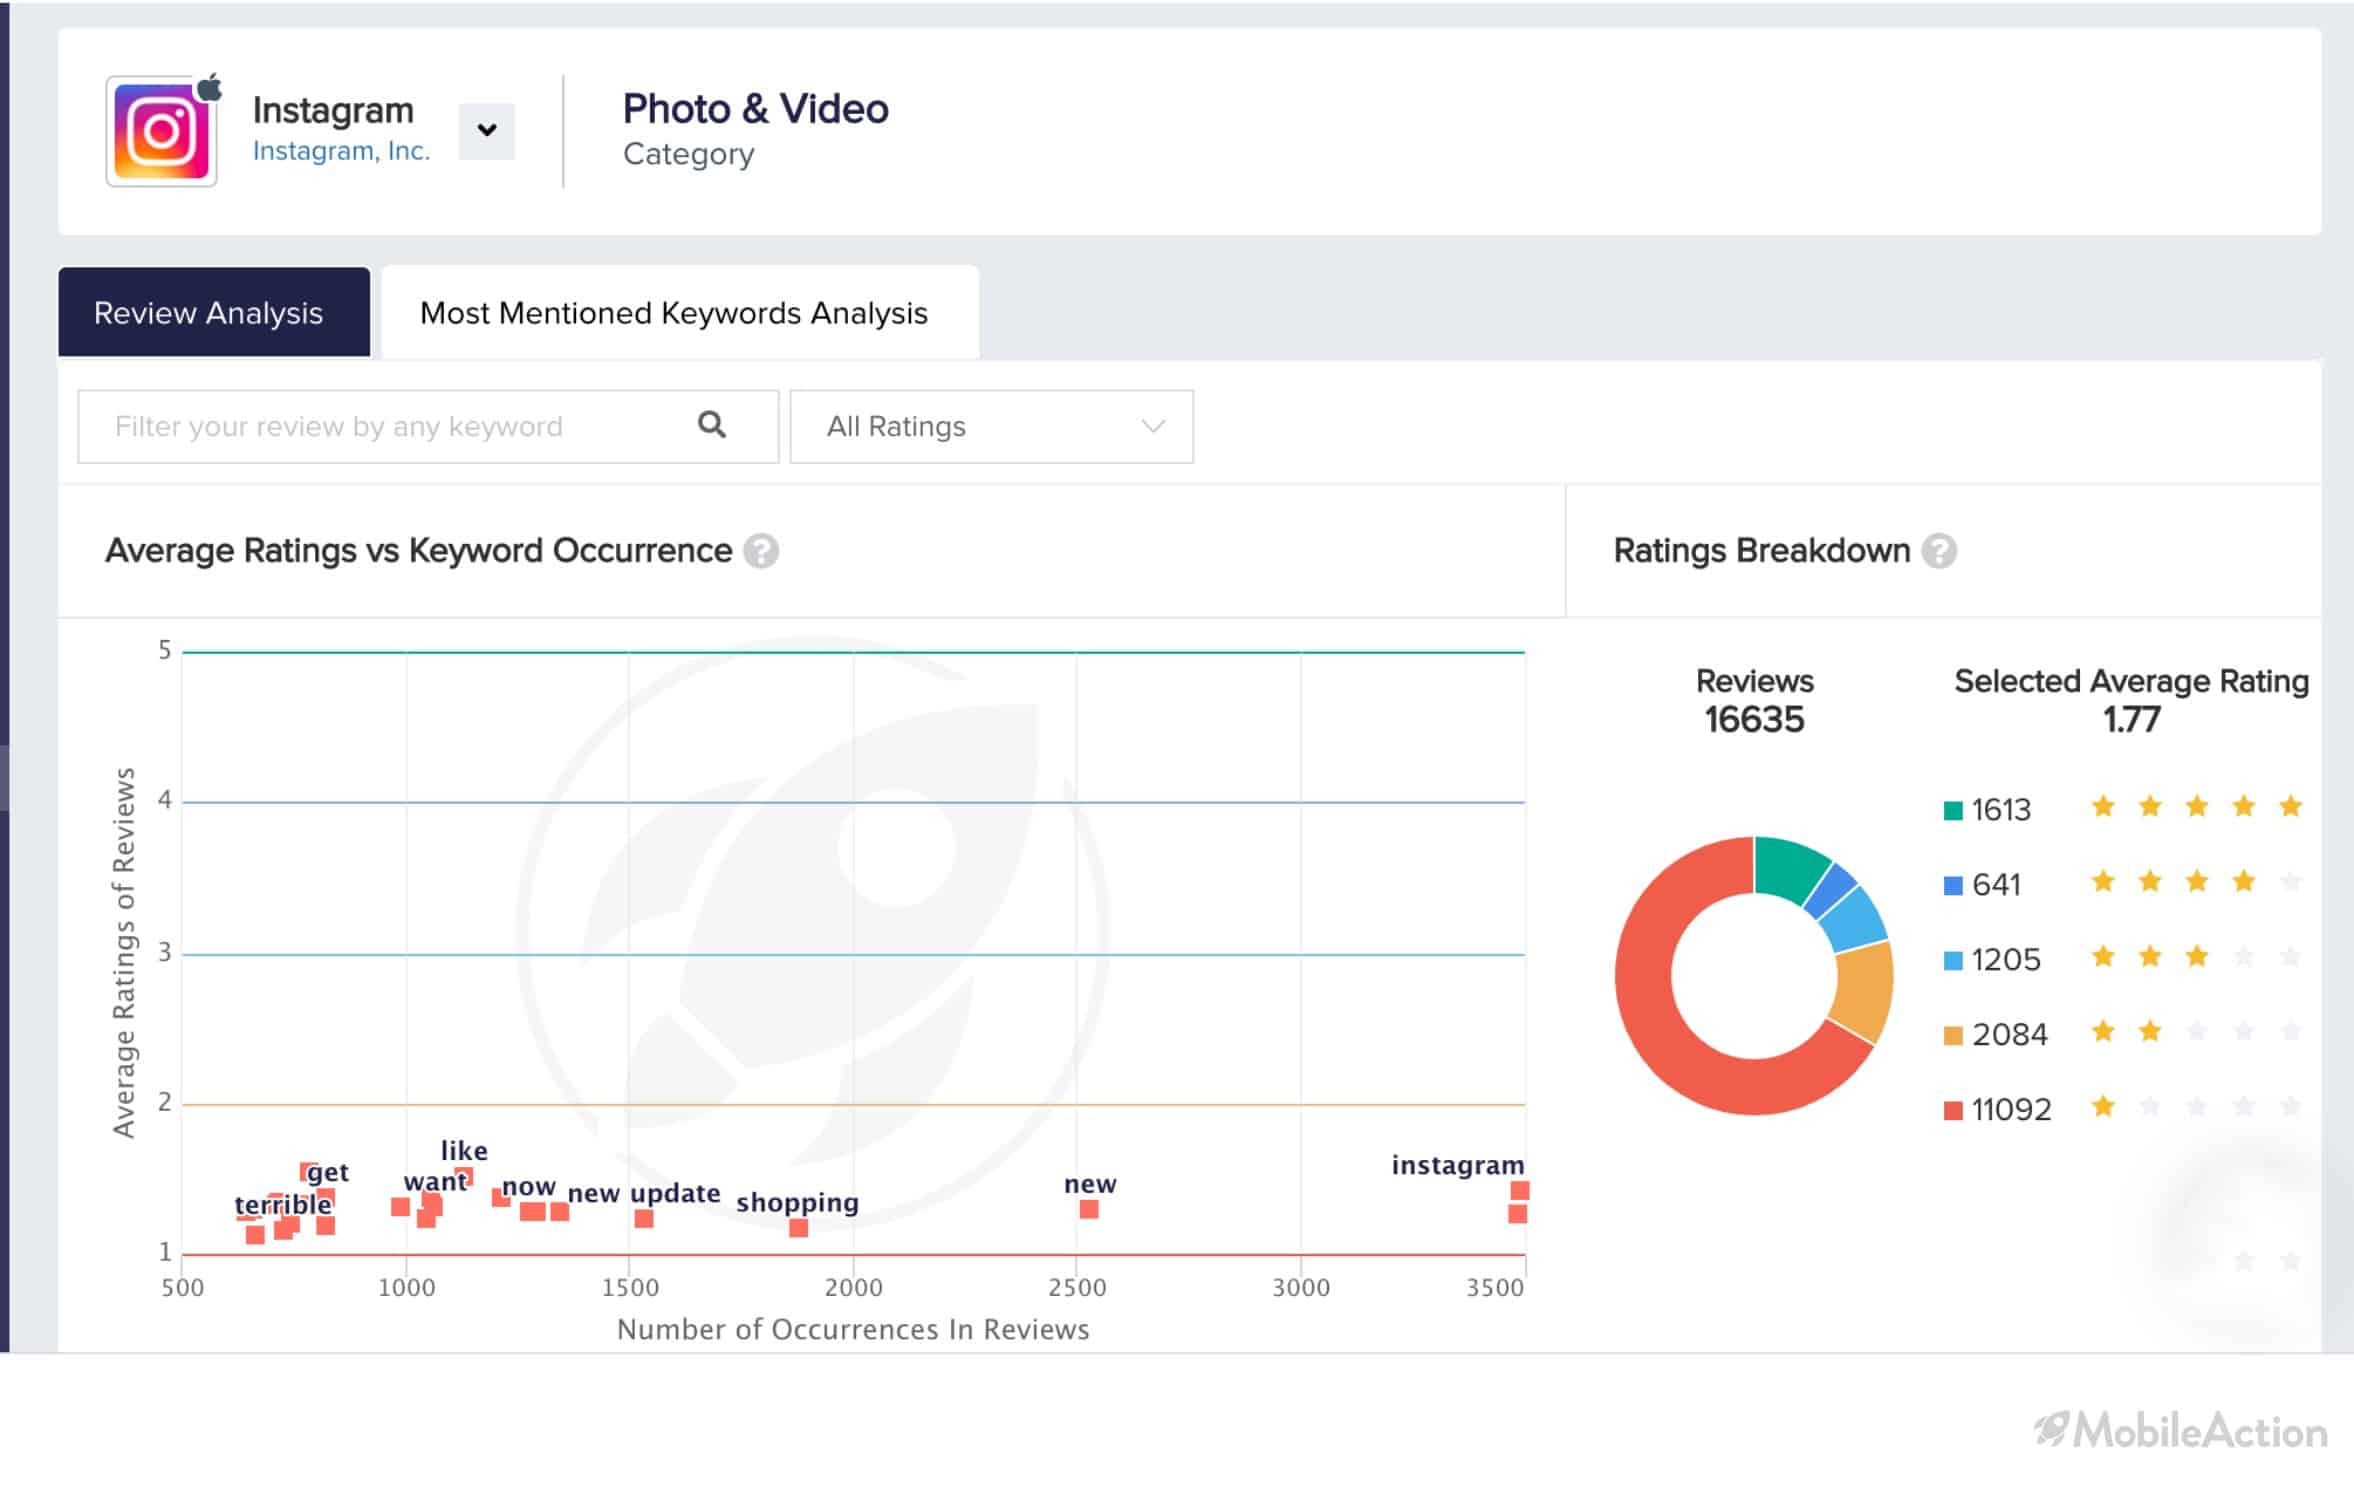Click the 11092 one-star count
This screenshot has height=1500, width=2354.
[x=2011, y=1109]
